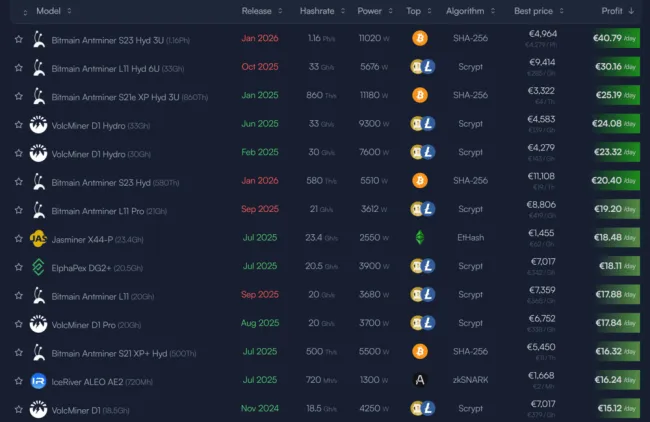Star the Jasminer X44-P miner row
650x422 pixels.
click(x=18, y=239)
